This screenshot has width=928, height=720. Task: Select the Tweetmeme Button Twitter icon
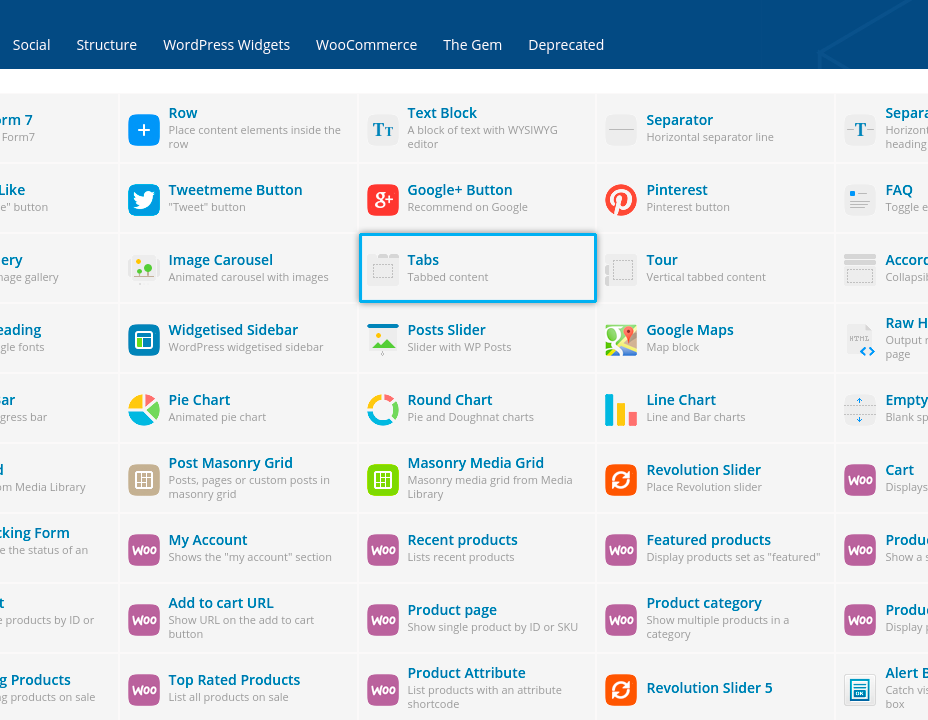pyautogui.click(x=144, y=200)
